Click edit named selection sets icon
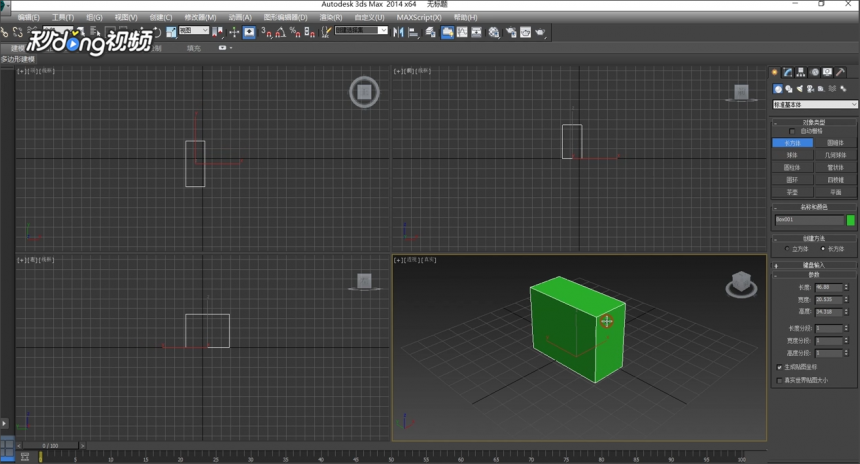The height and width of the screenshot is (464, 860). [326, 32]
